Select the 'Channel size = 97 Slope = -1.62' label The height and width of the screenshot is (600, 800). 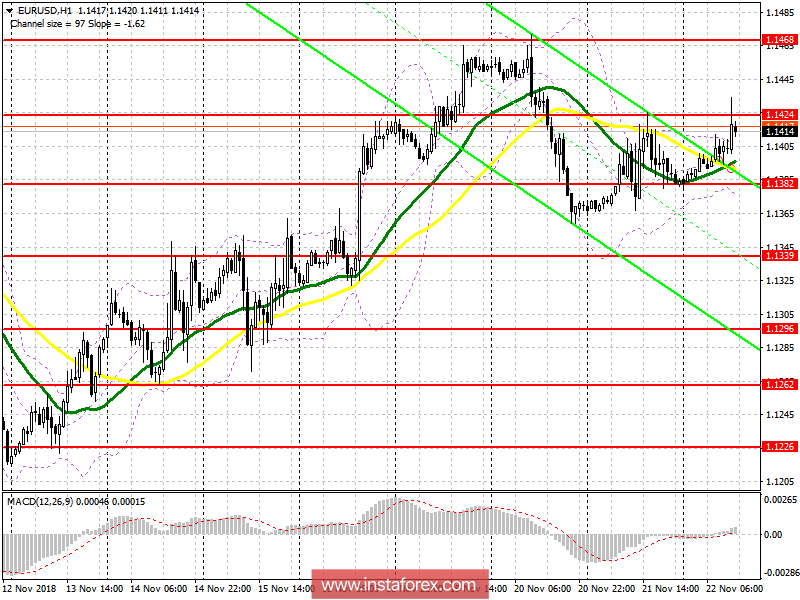pos(78,24)
